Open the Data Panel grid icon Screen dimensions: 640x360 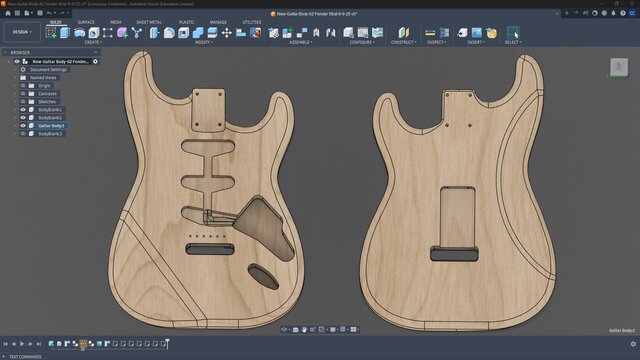click(17, 13)
